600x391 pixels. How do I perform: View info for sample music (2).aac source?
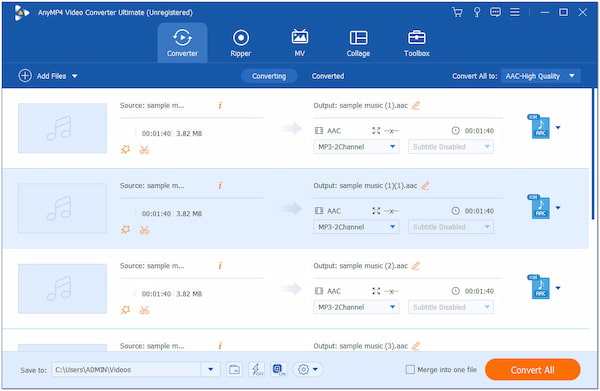(220, 266)
